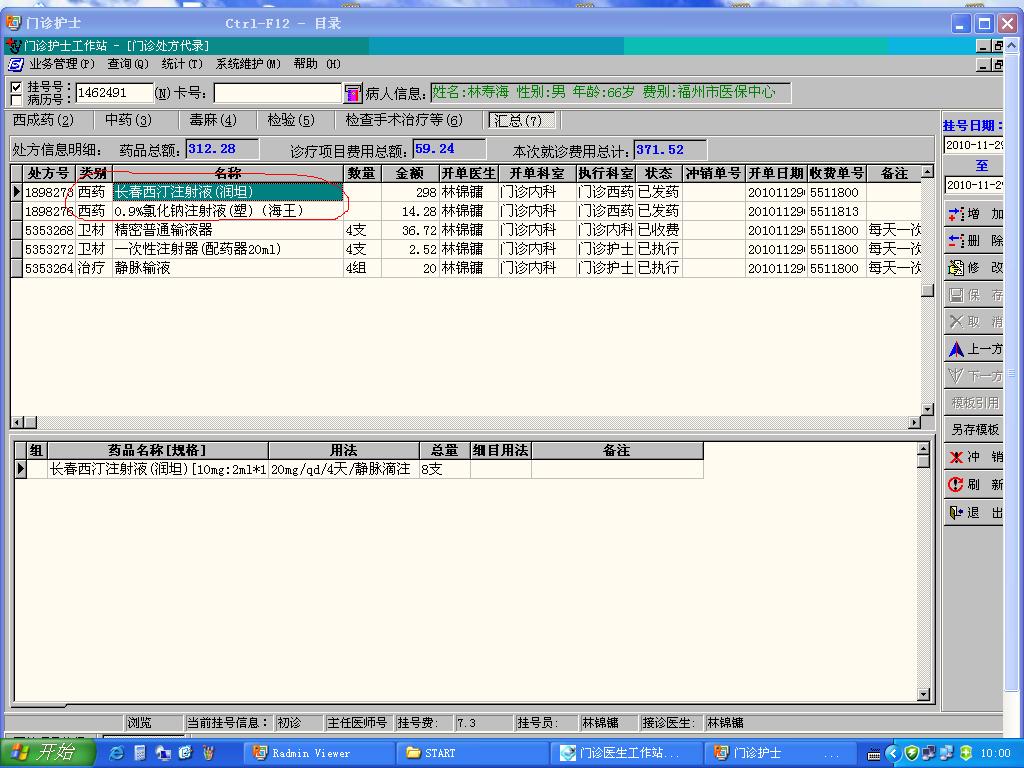Image resolution: width=1024 pixels, height=768 pixels.
Task: Click the calculator-like quick launch icon
Action: click(x=140, y=753)
